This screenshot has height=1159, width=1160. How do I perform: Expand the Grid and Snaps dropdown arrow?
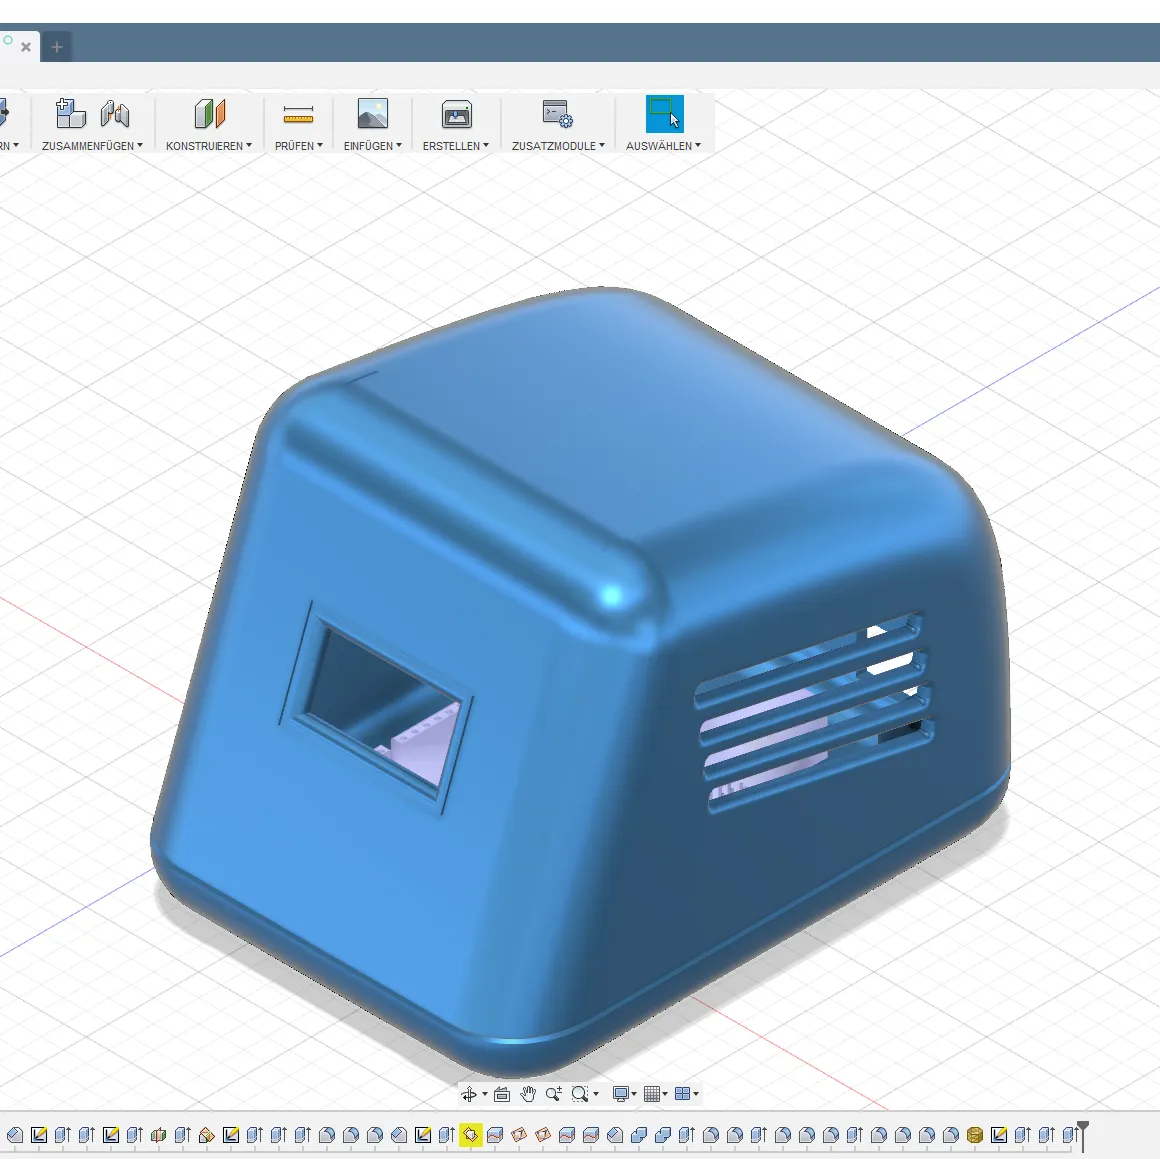[664, 1095]
